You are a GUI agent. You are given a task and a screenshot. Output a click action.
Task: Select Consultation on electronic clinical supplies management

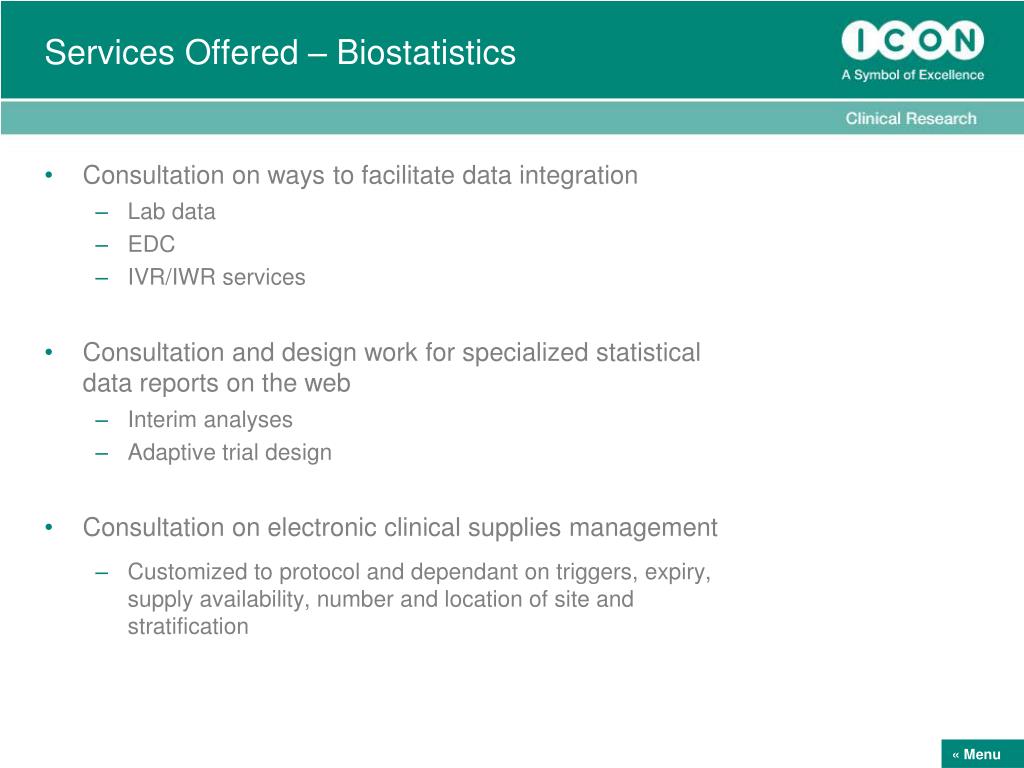tap(400, 528)
